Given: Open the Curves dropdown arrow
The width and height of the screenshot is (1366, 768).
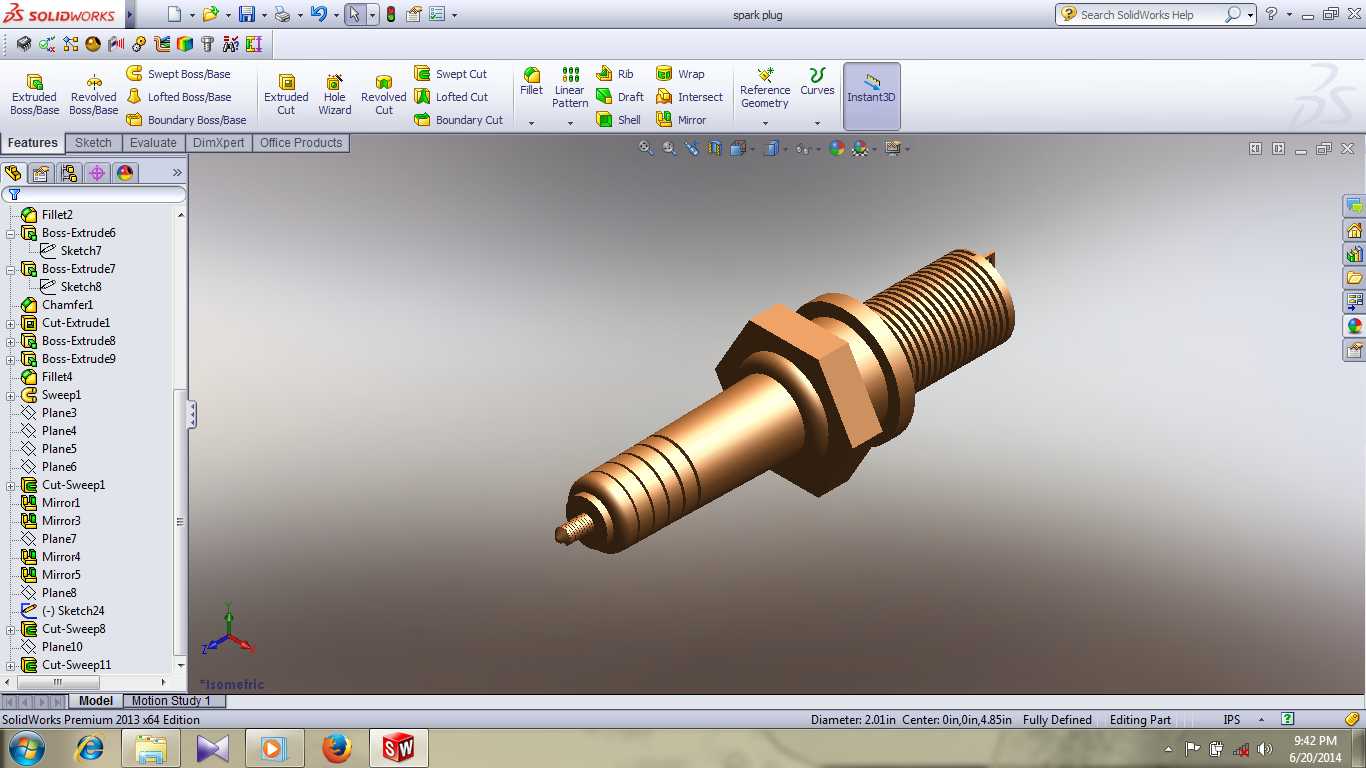Looking at the screenshot, I should [817, 123].
